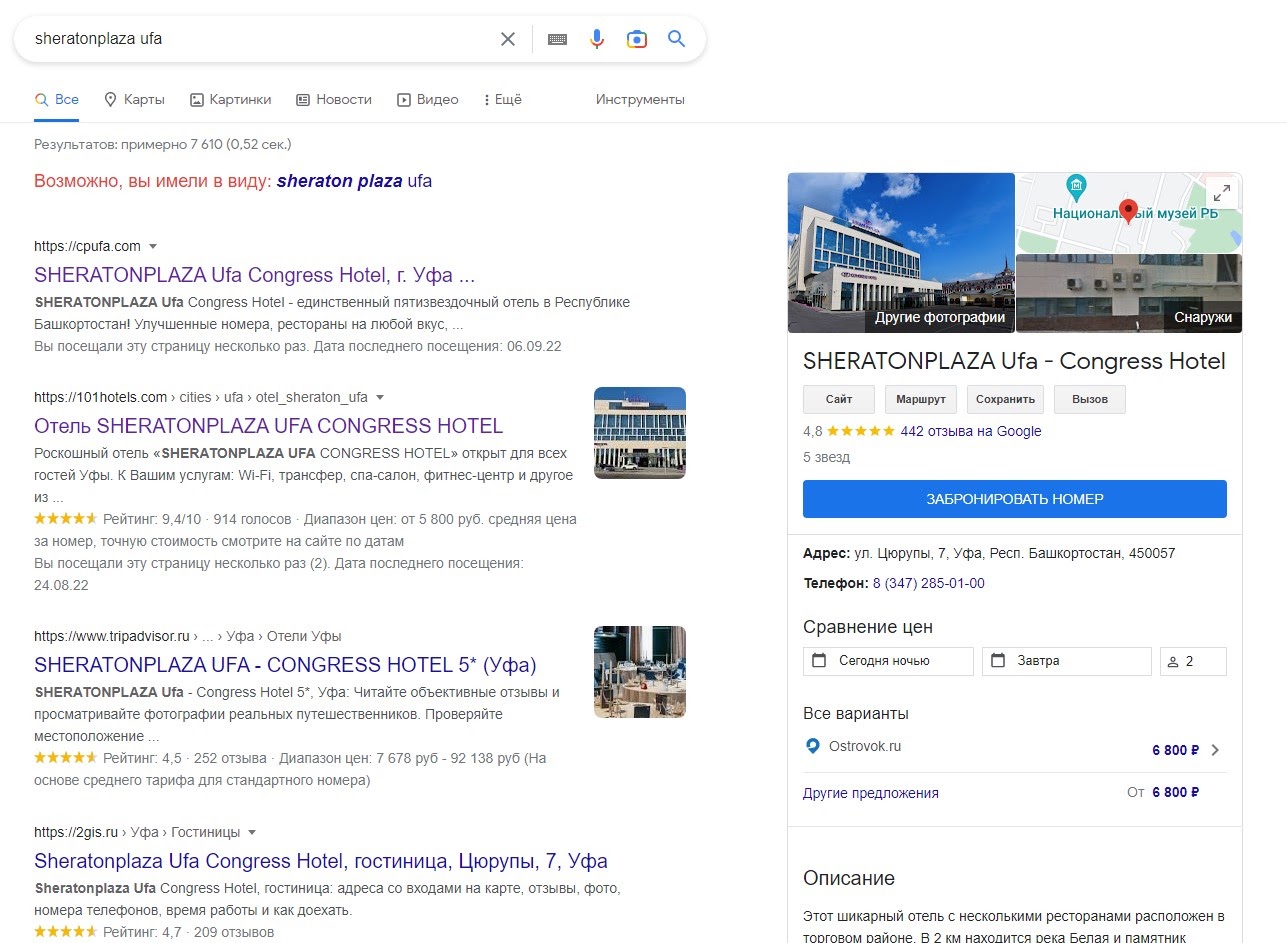Open the 442 отзыва на Google link
1287x943 pixels.
(971, 431)
